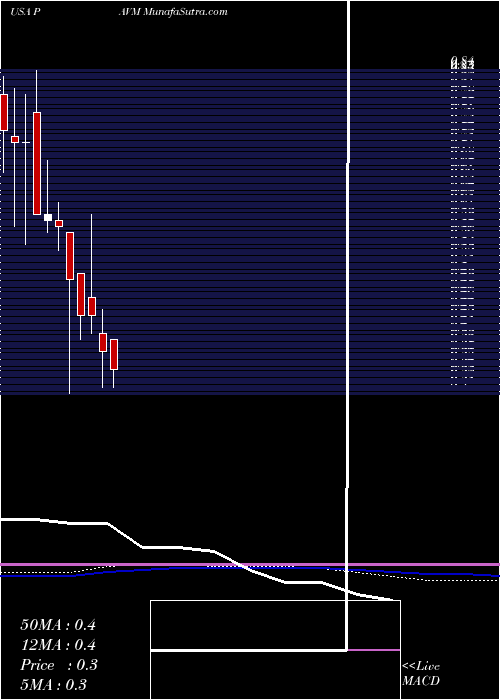
Task: Click the 'AVM MunafaSutra.com' label
Action: coord(173,12)
